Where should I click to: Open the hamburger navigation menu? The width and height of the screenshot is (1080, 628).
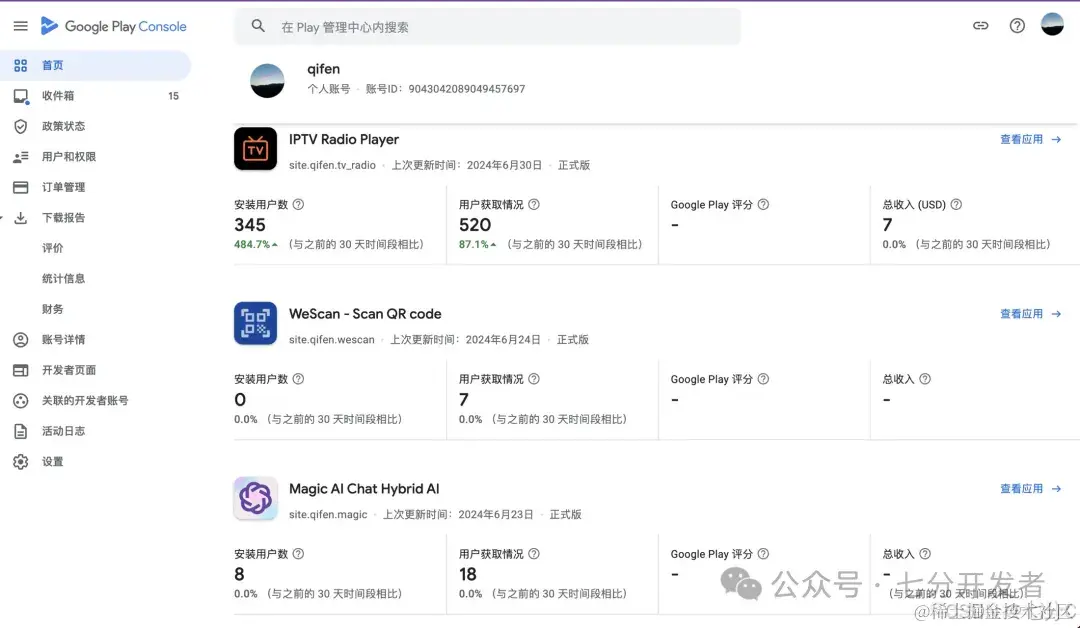[20, 26]
